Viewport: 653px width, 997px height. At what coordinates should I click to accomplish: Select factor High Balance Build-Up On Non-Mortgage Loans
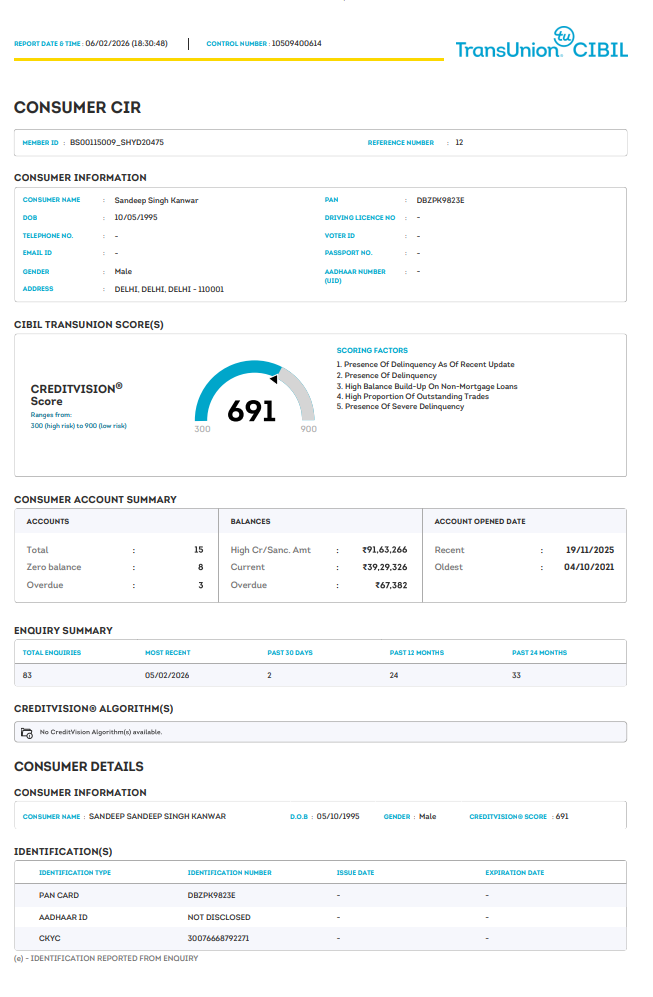tap(427, 387)
